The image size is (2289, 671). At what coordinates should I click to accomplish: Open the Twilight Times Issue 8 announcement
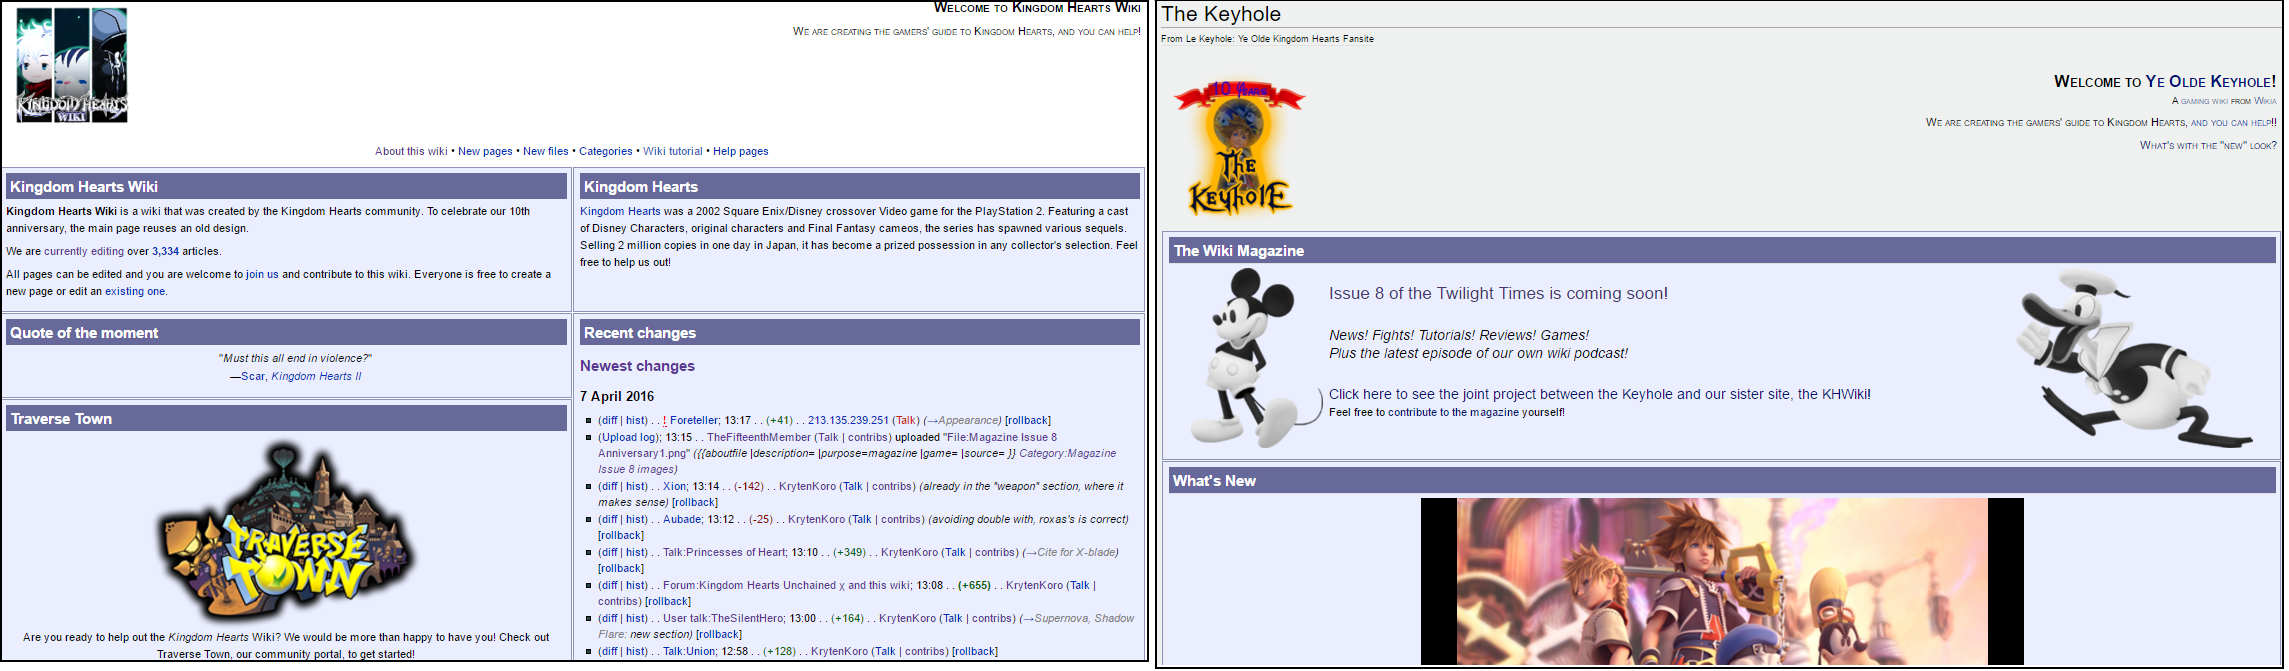(1497, 294)
